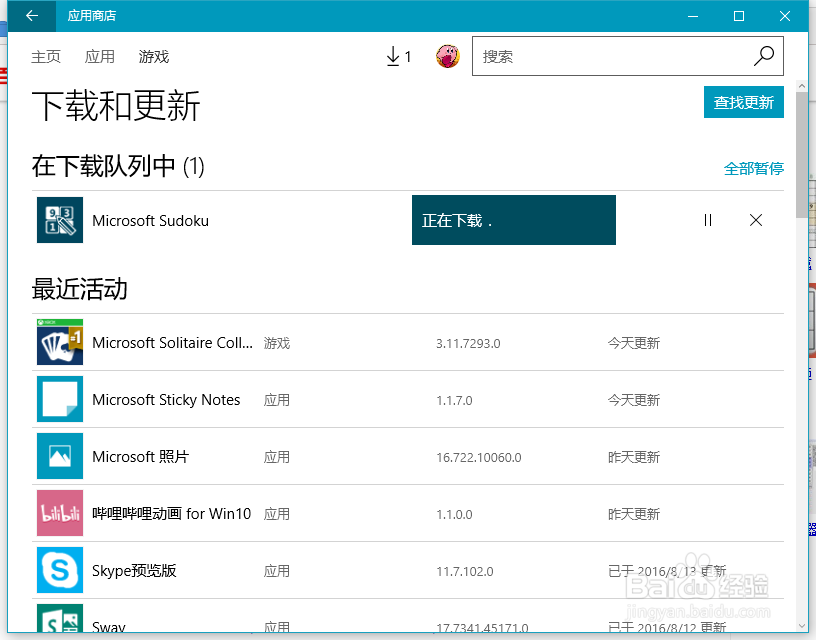Switch to the 游戏 tab
Image resolution: width=816 pixels, height=640 pixels.
[154, 56]
